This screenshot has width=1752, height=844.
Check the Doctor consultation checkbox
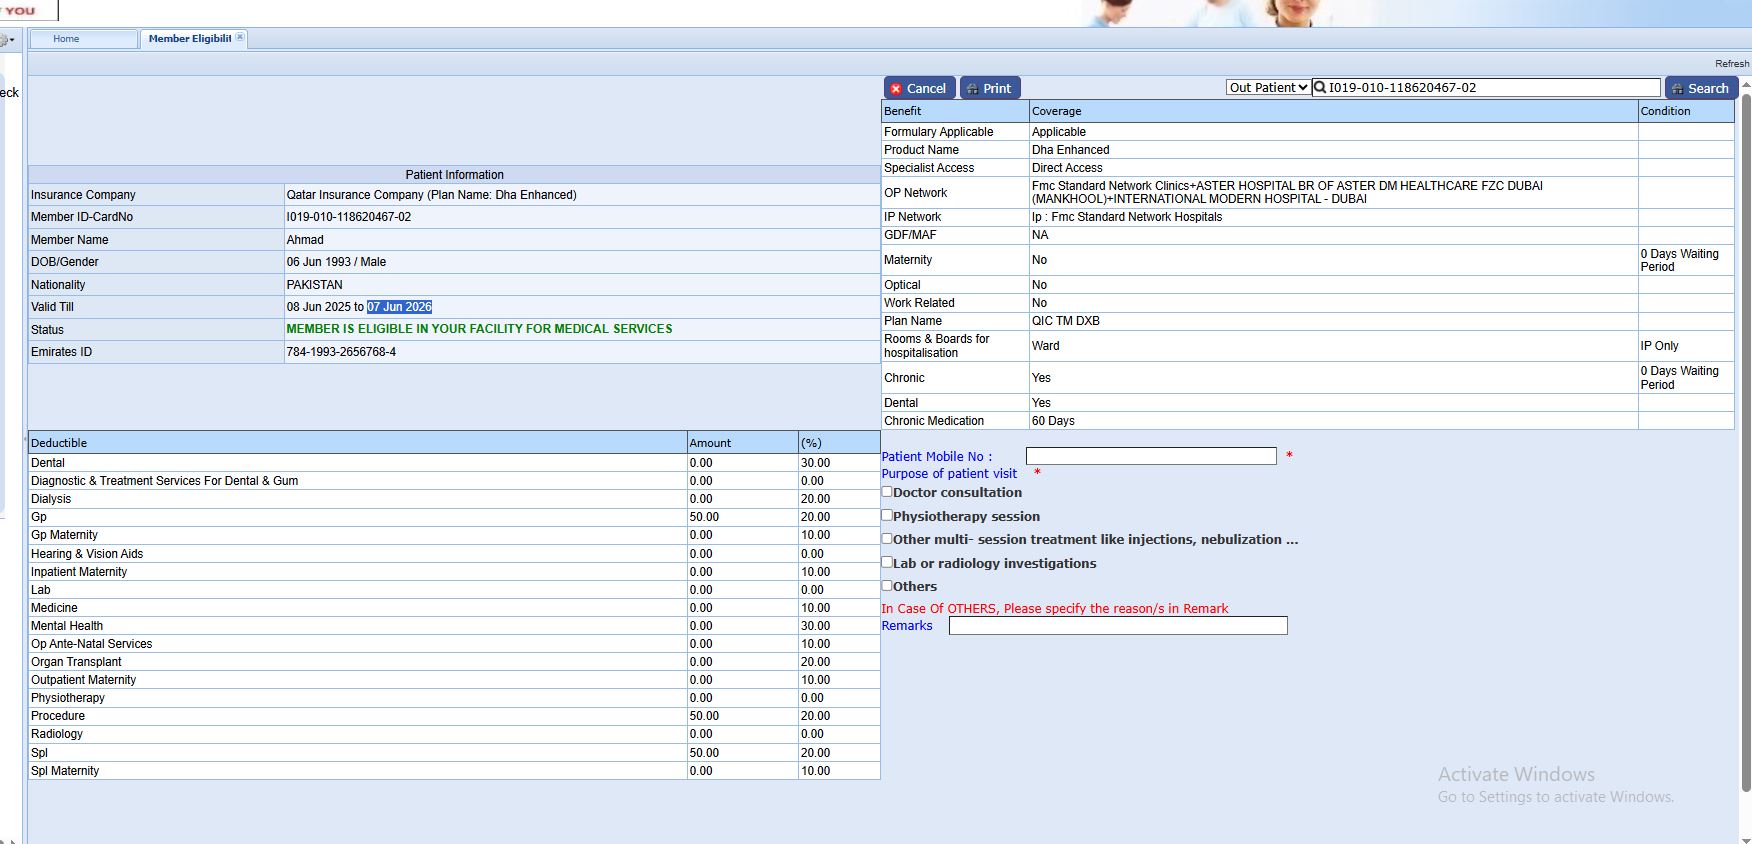[887, 492]
